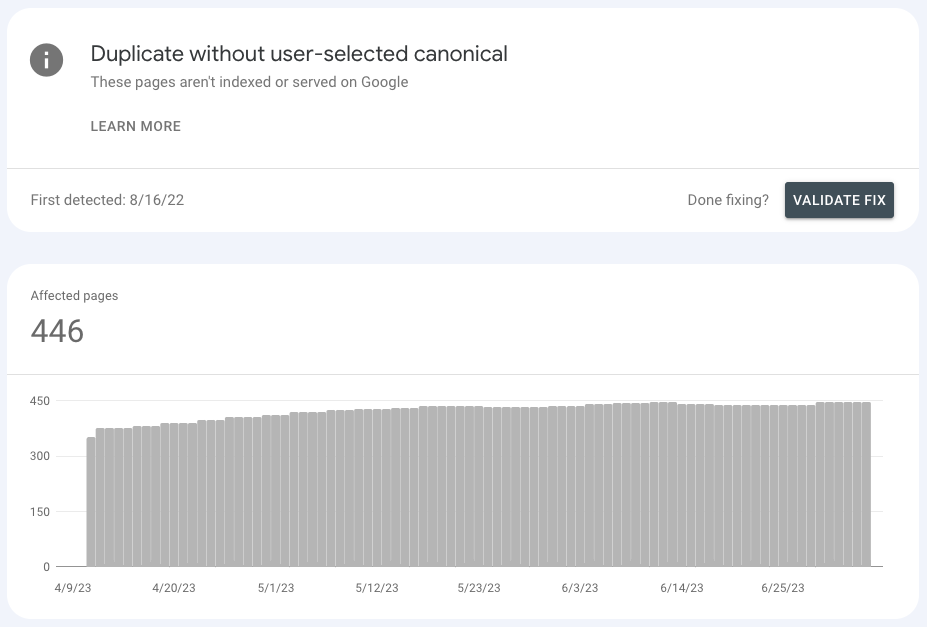Image resolution: width=927 pixels, height=627 pixels.
Task: Click the first, shortest bar in the chart
Action: point(91,502)
